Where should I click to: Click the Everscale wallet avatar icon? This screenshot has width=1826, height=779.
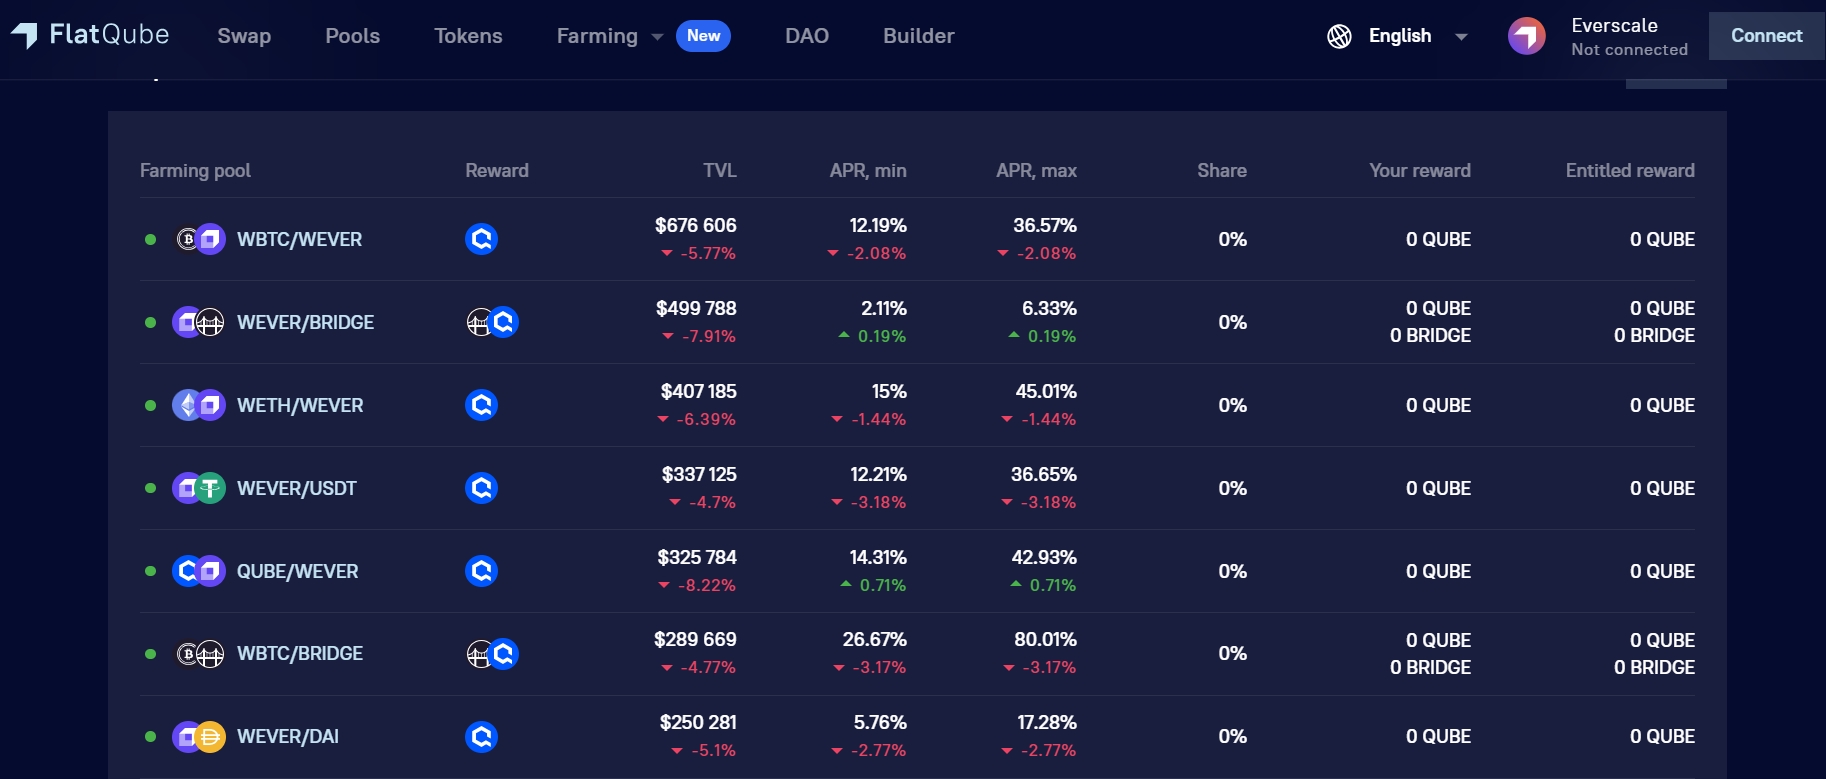[1527, 37]
